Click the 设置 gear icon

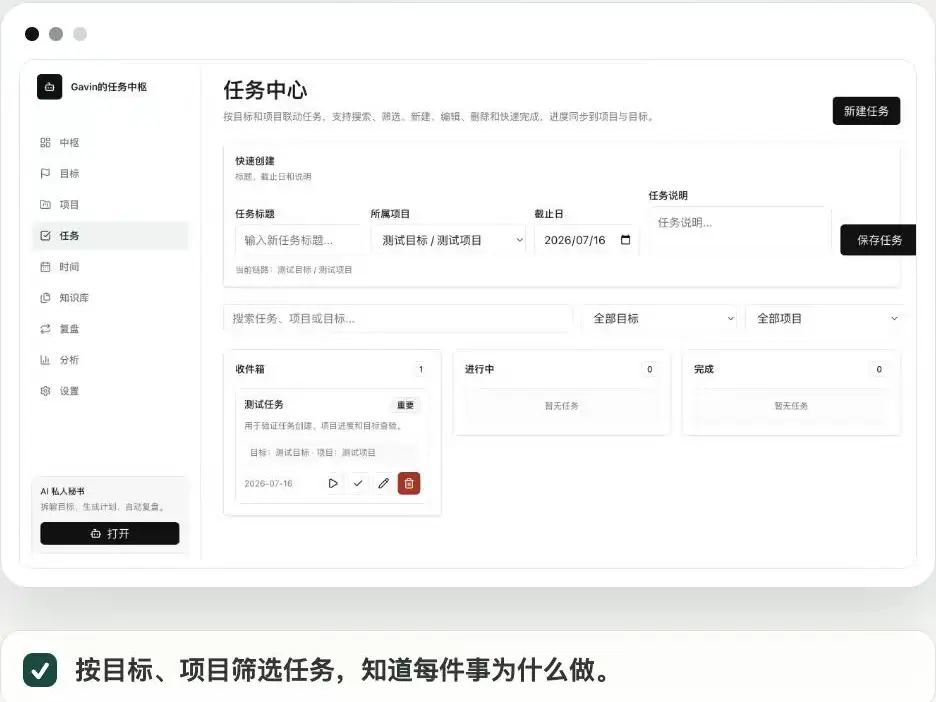[x=45, y=391]
